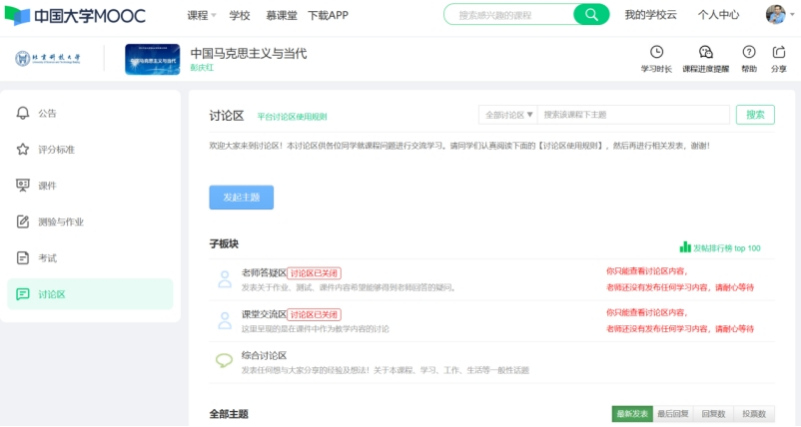Select 公告 in the sidebar
The image size is (801, 427).
(x=48, y=113)
